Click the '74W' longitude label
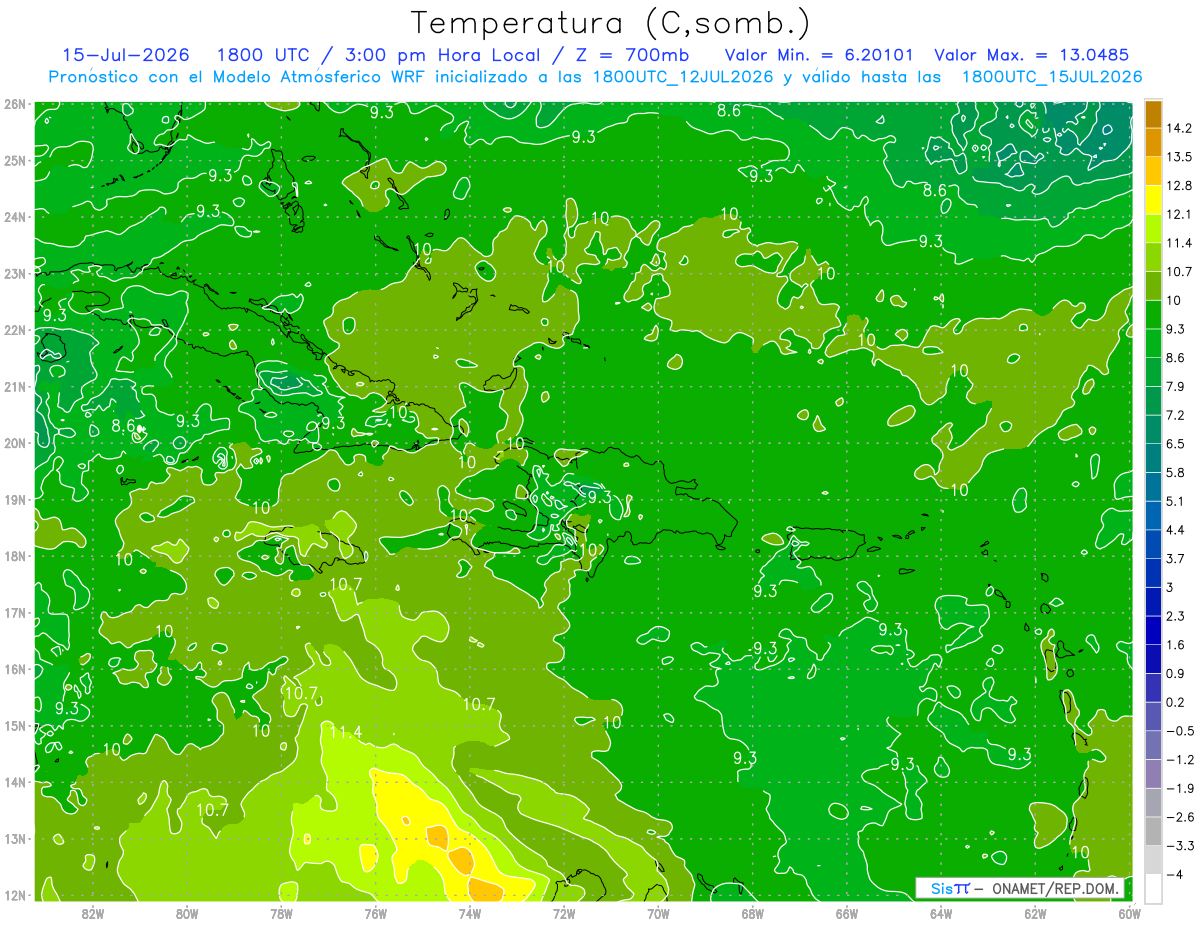 [x=470, y=913]
